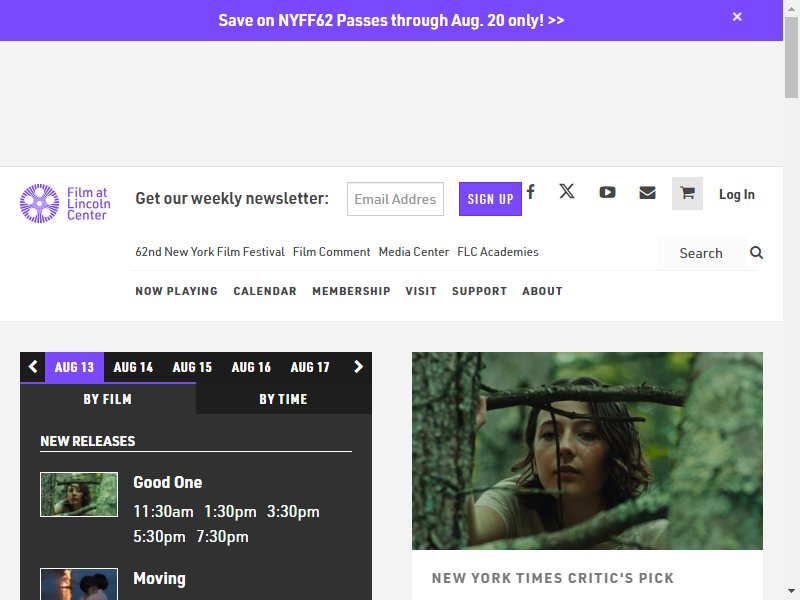Screen dimensions: 800x600
Task: Click the Log In link
Action: tap(737, 194)
